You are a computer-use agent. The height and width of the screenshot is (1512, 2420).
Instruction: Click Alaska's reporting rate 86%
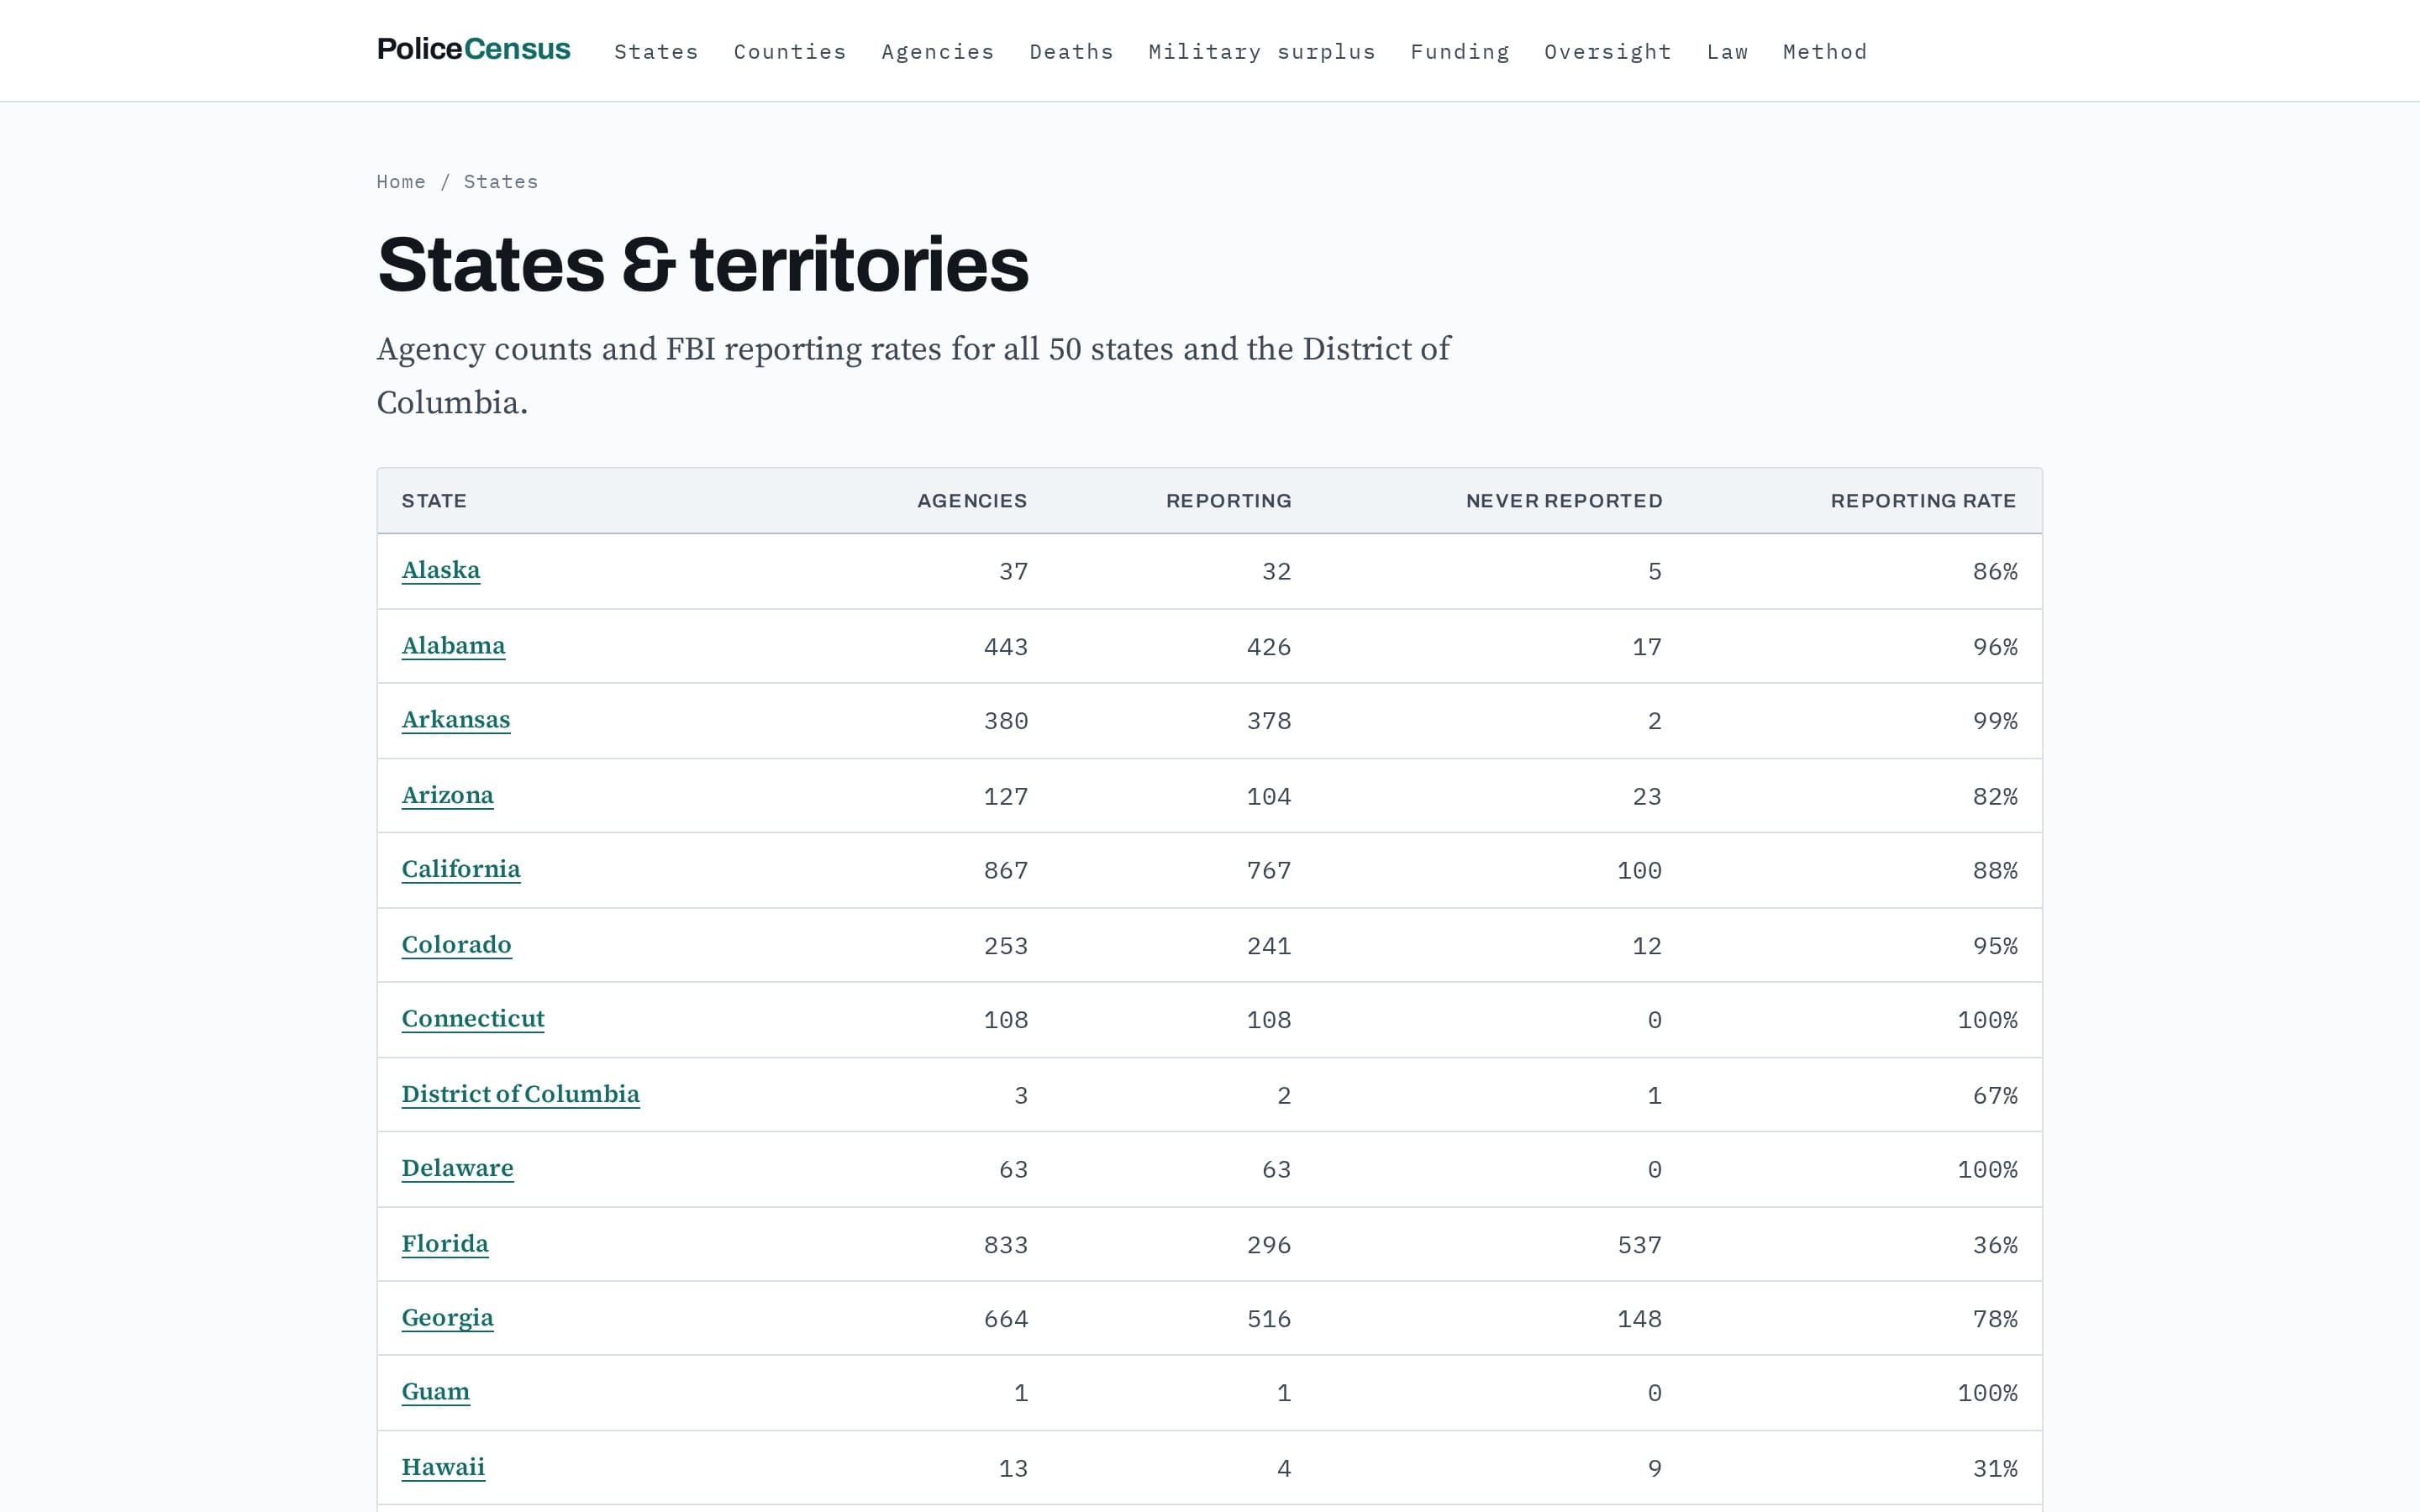(x=1995, y=572)
